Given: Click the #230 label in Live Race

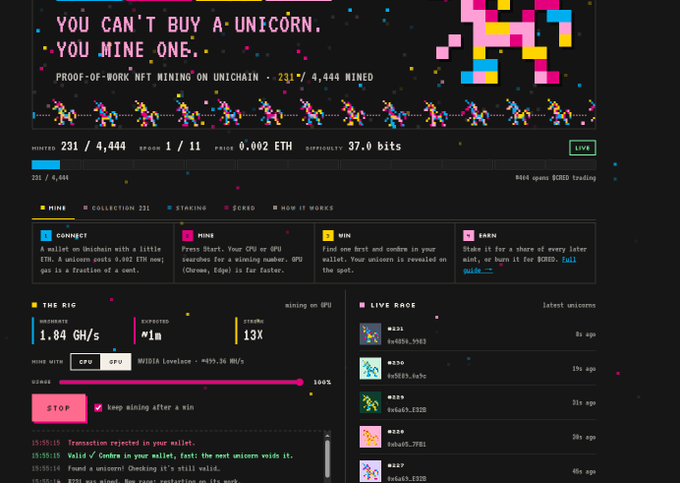Looking at the screenshot, I should (x=396, y=363).
